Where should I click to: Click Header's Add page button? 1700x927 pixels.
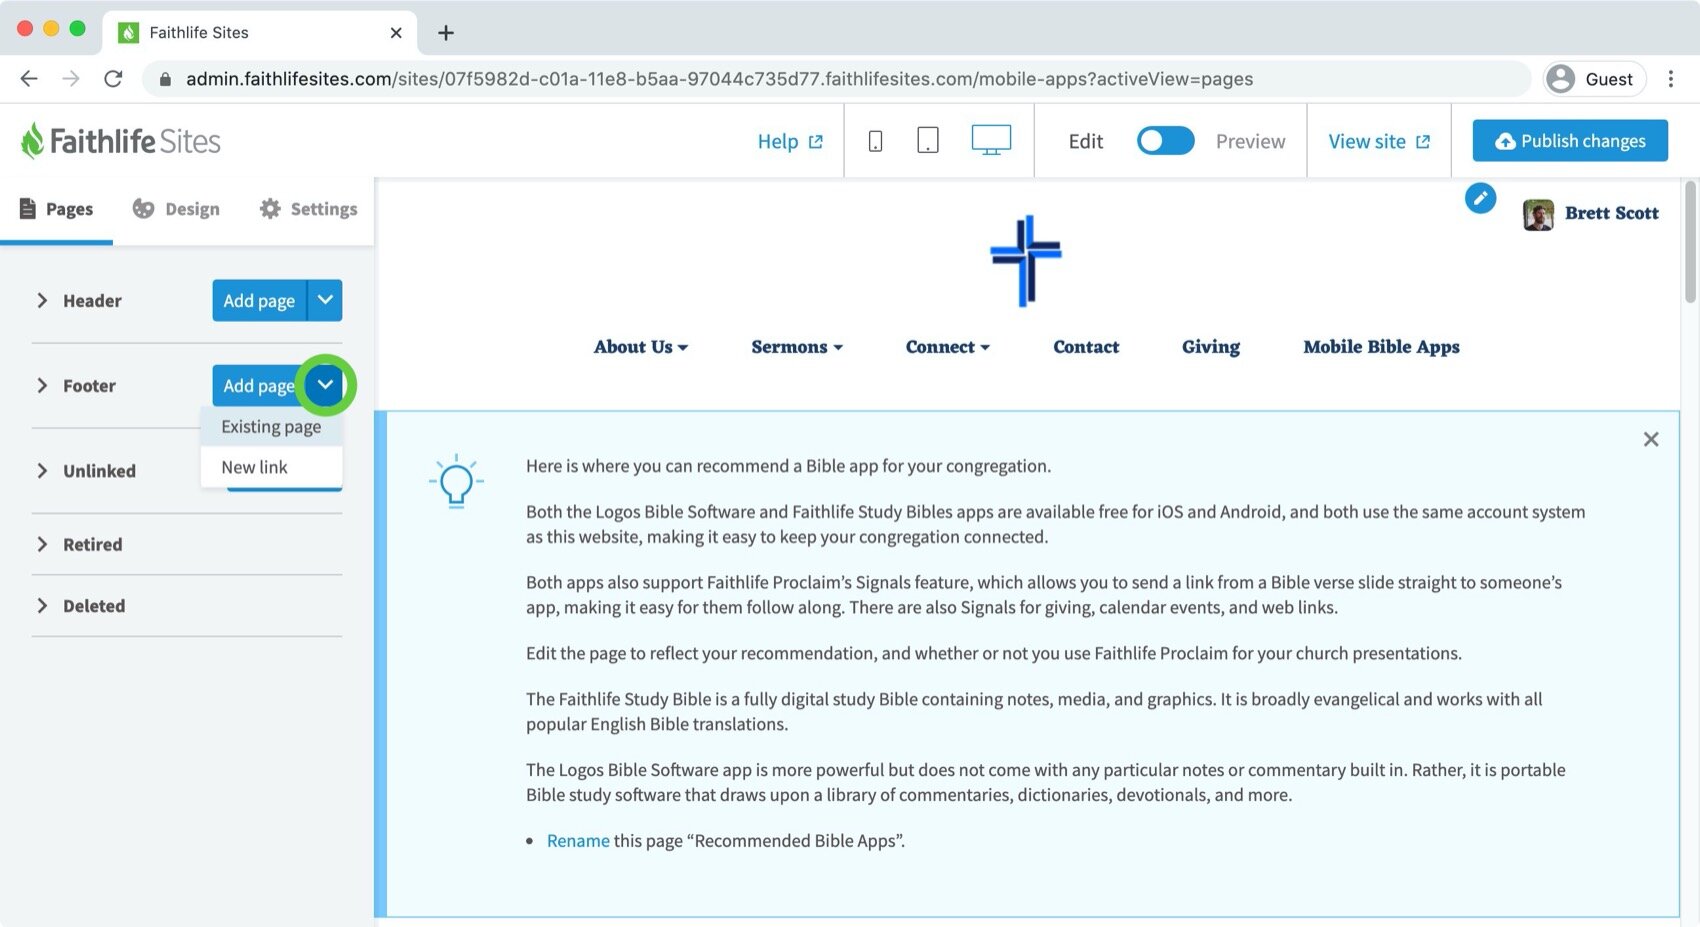coord(259,300)
